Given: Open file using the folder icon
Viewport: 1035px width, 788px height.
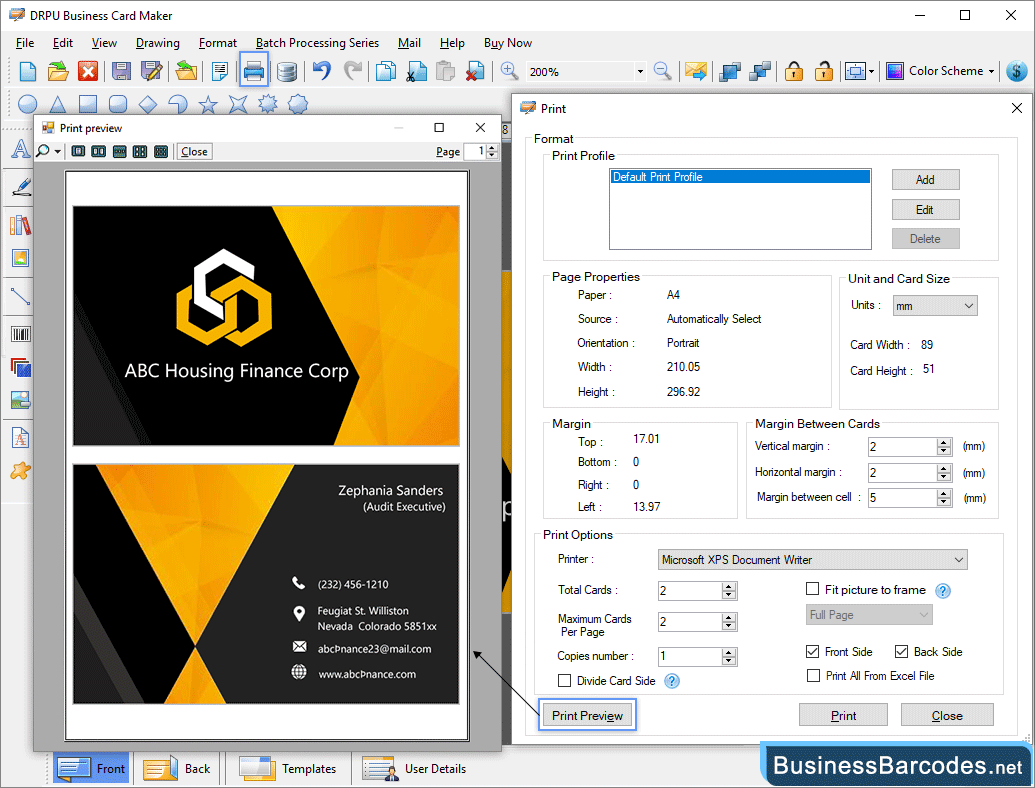Looking at the screenshot, I should tap(58, 71).
